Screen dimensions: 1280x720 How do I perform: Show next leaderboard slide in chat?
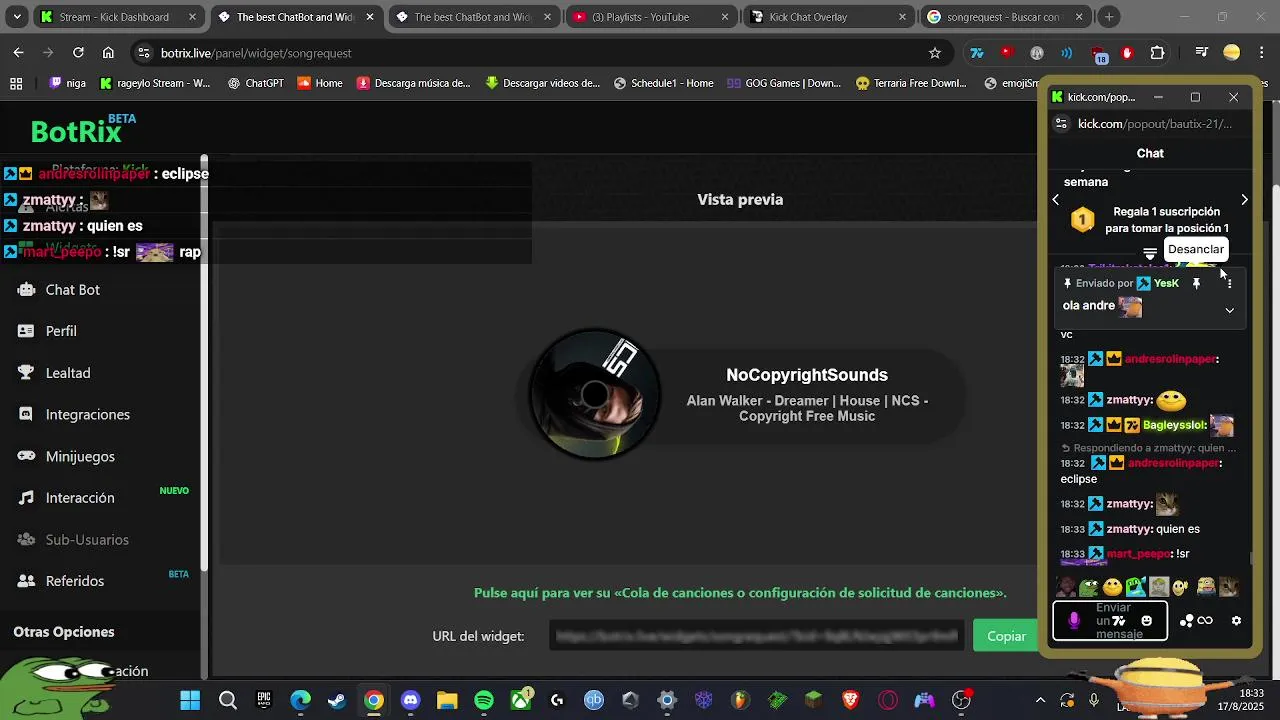coord(1244,200)
